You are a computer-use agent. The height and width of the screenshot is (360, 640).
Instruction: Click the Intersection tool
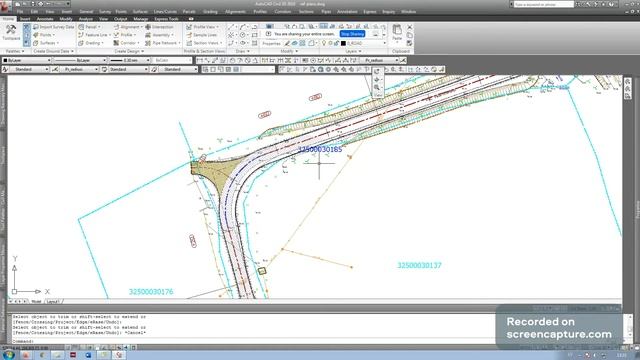pos(160,27)
